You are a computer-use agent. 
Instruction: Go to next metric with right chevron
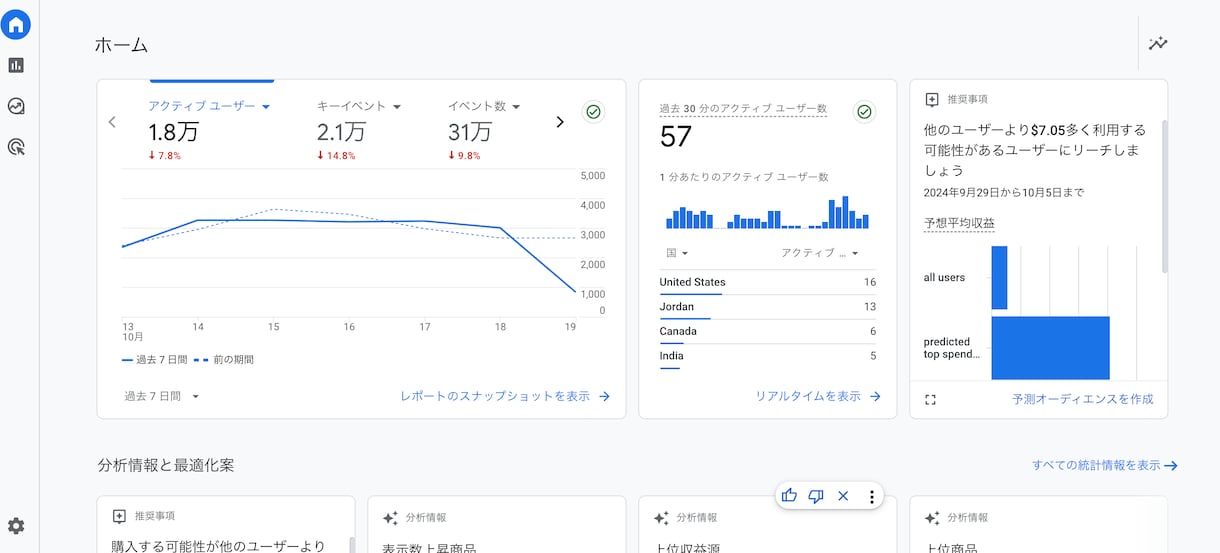(x=560, y=122)
